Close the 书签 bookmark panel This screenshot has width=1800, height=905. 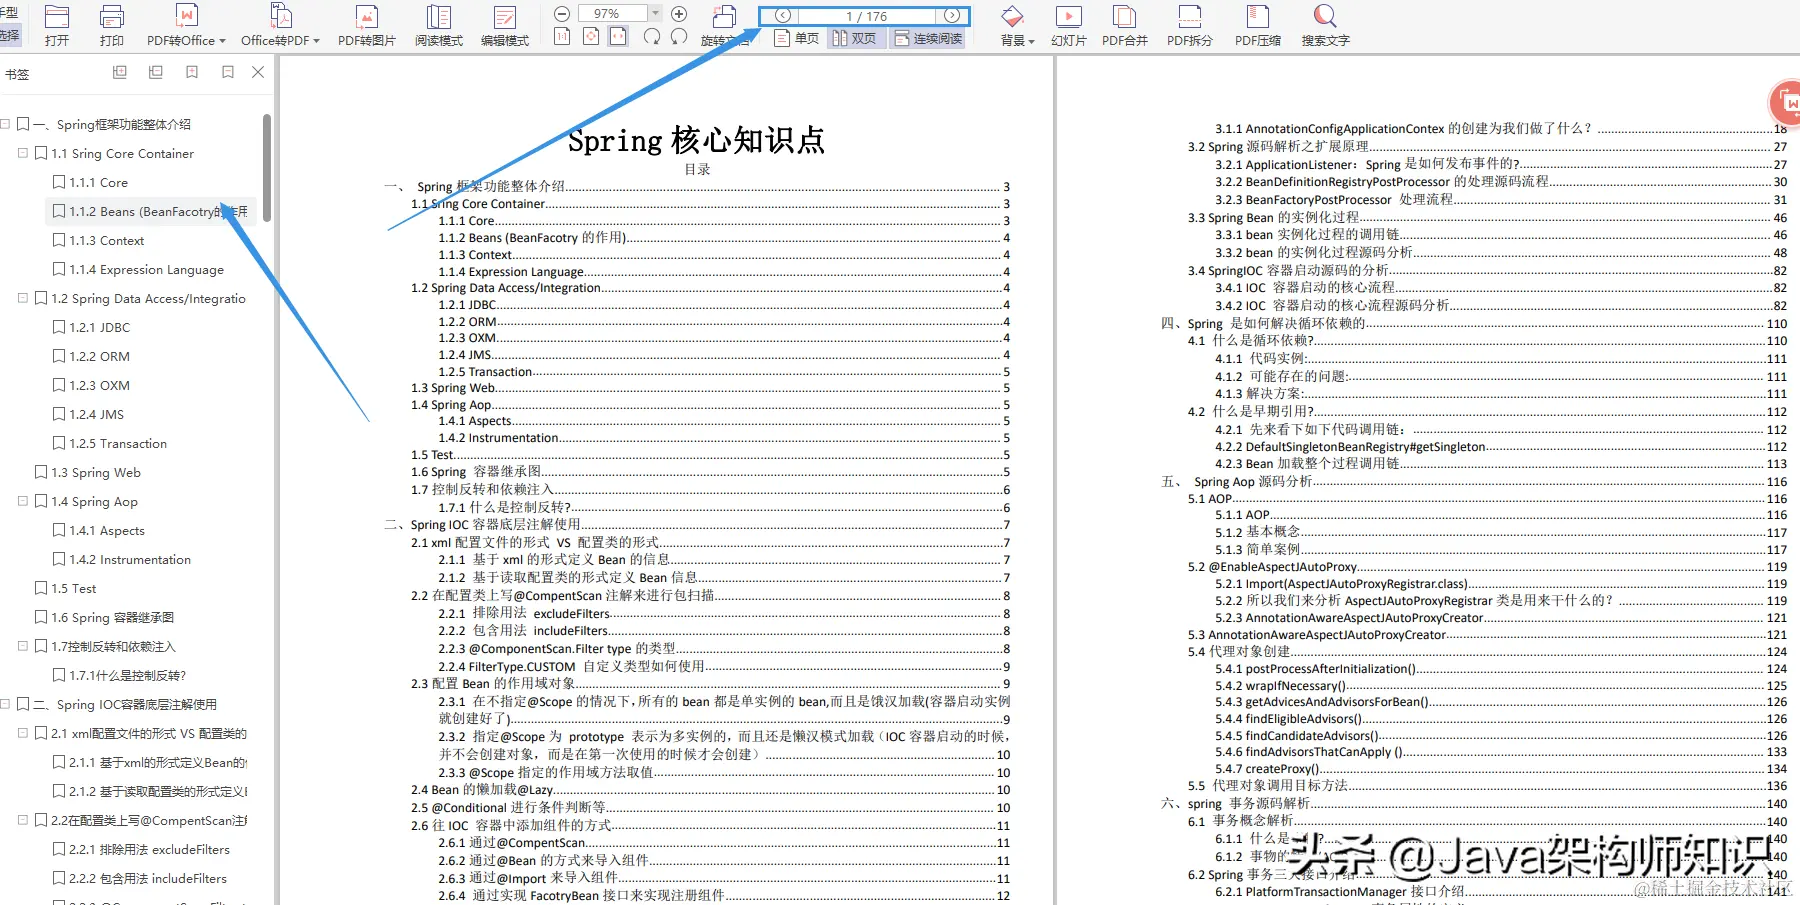click(x=258, y=72)
